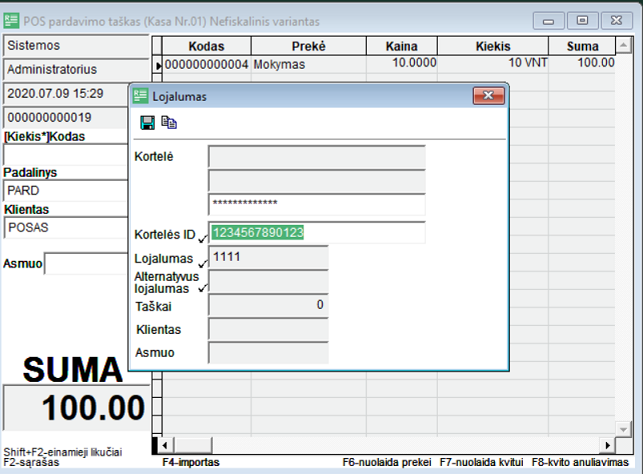Click the Padalinys field containing PARD
This screenshot has width=643, height=474.
click(x=66, y=191)
